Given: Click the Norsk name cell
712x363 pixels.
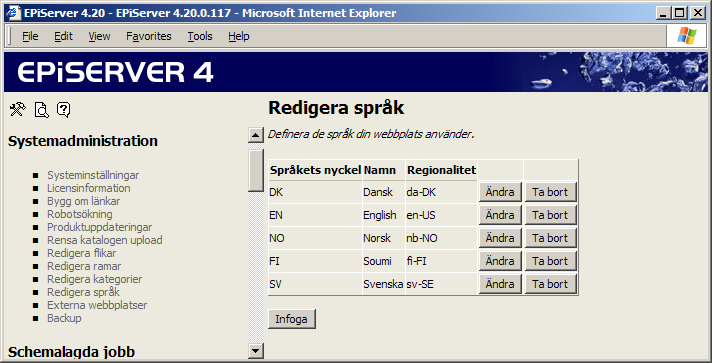Looking at the screenshot, I should click(384, 238).
